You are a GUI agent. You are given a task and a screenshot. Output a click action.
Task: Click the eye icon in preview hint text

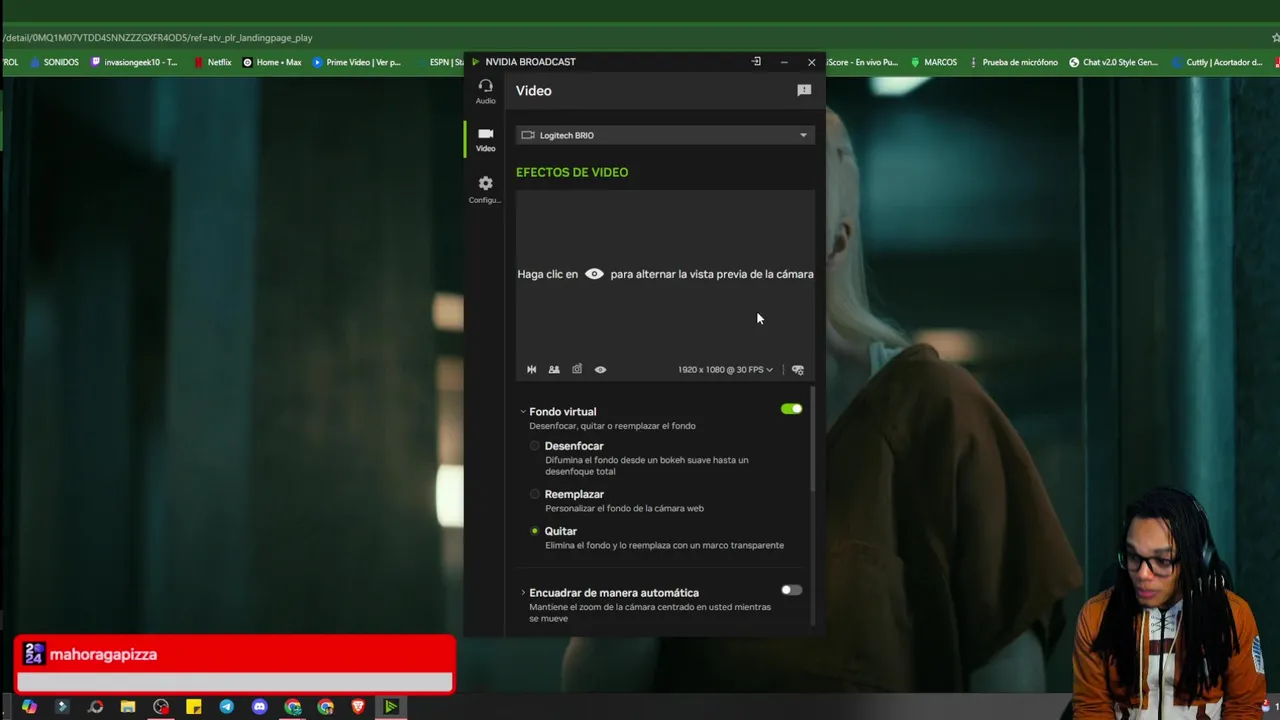click(594, 274)
